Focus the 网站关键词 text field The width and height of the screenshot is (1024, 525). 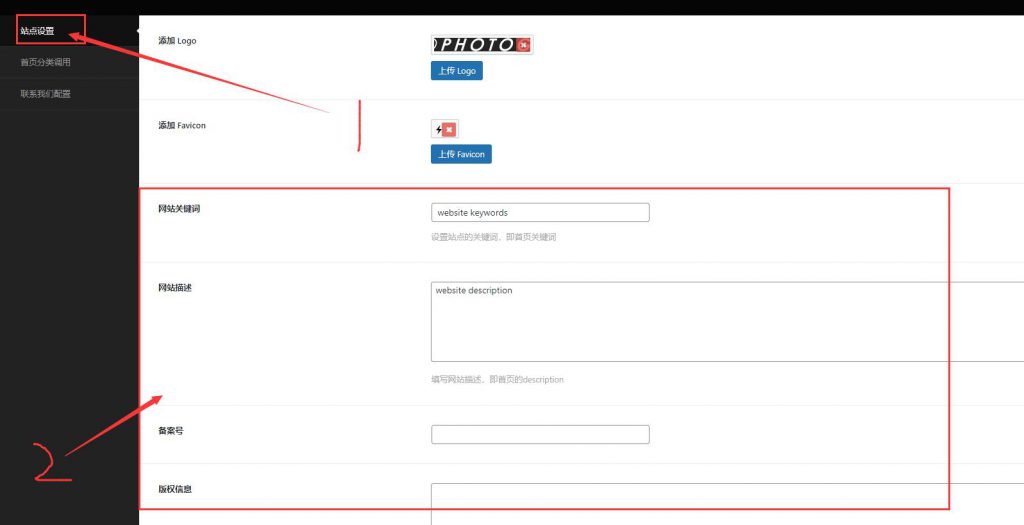click(540, 213)
